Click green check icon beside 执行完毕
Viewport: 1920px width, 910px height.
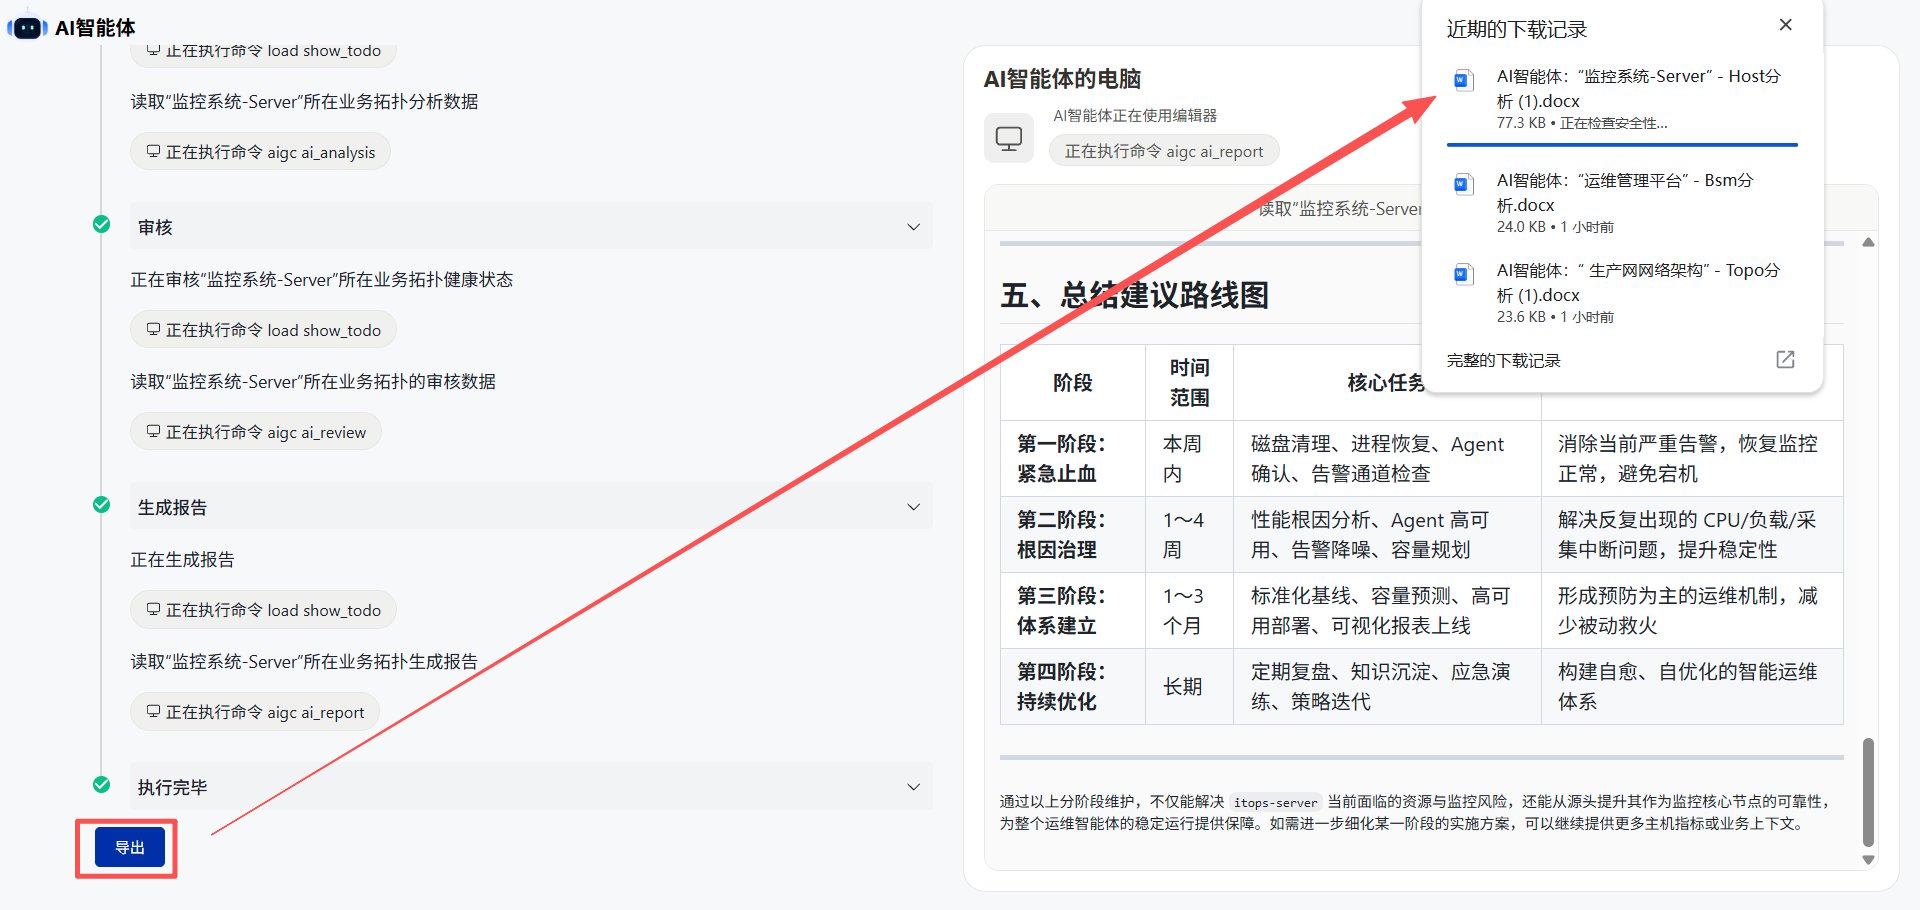pyautogui.click(x=101, y=784)
